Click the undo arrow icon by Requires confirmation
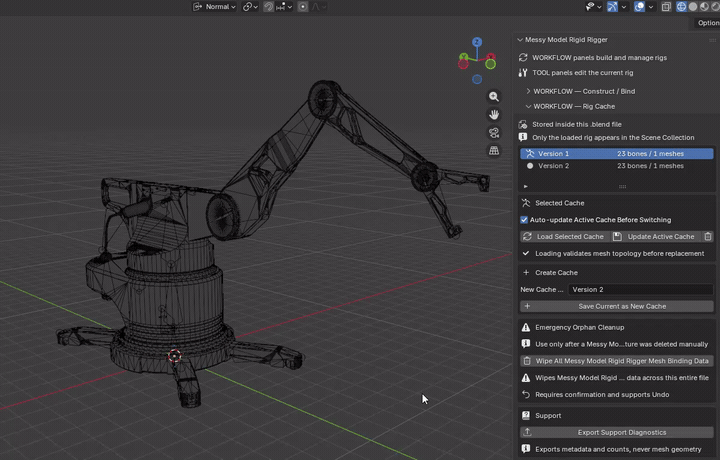720x460 pixels. point(526,394)
